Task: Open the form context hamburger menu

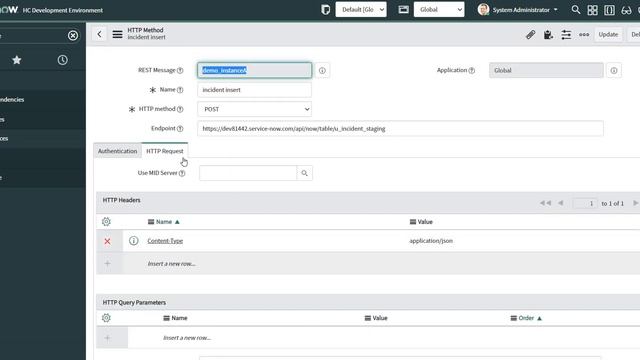Action: pyautogui.click(x=117, y=34)
